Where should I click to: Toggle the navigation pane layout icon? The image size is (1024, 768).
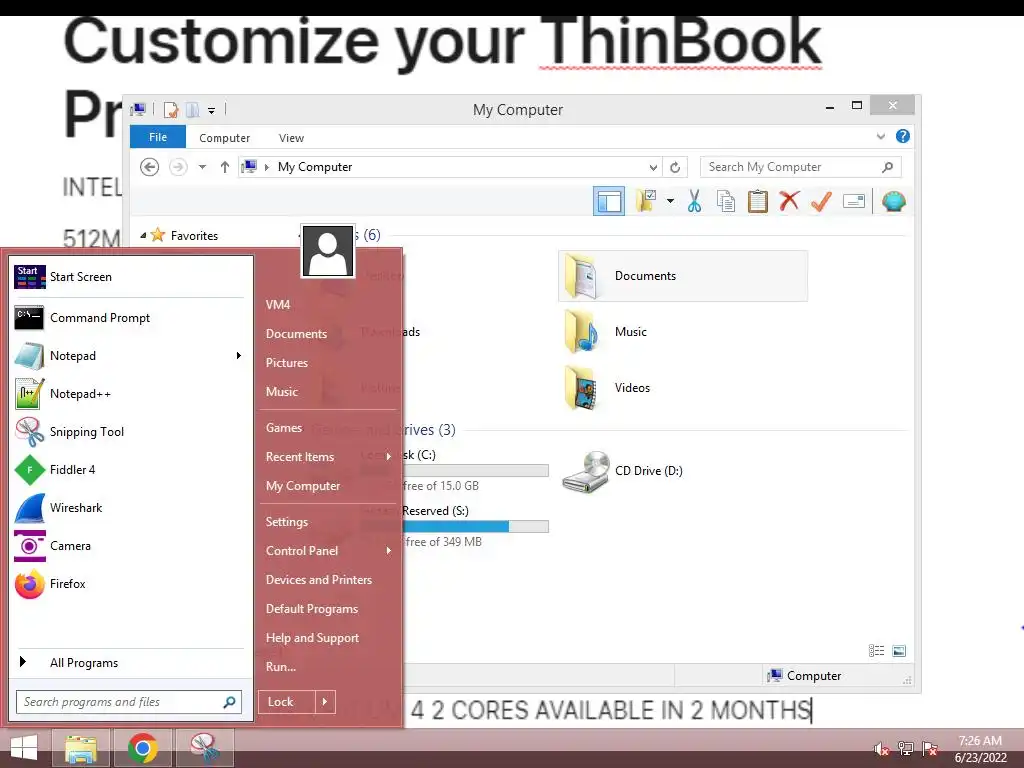pos(609,201)
